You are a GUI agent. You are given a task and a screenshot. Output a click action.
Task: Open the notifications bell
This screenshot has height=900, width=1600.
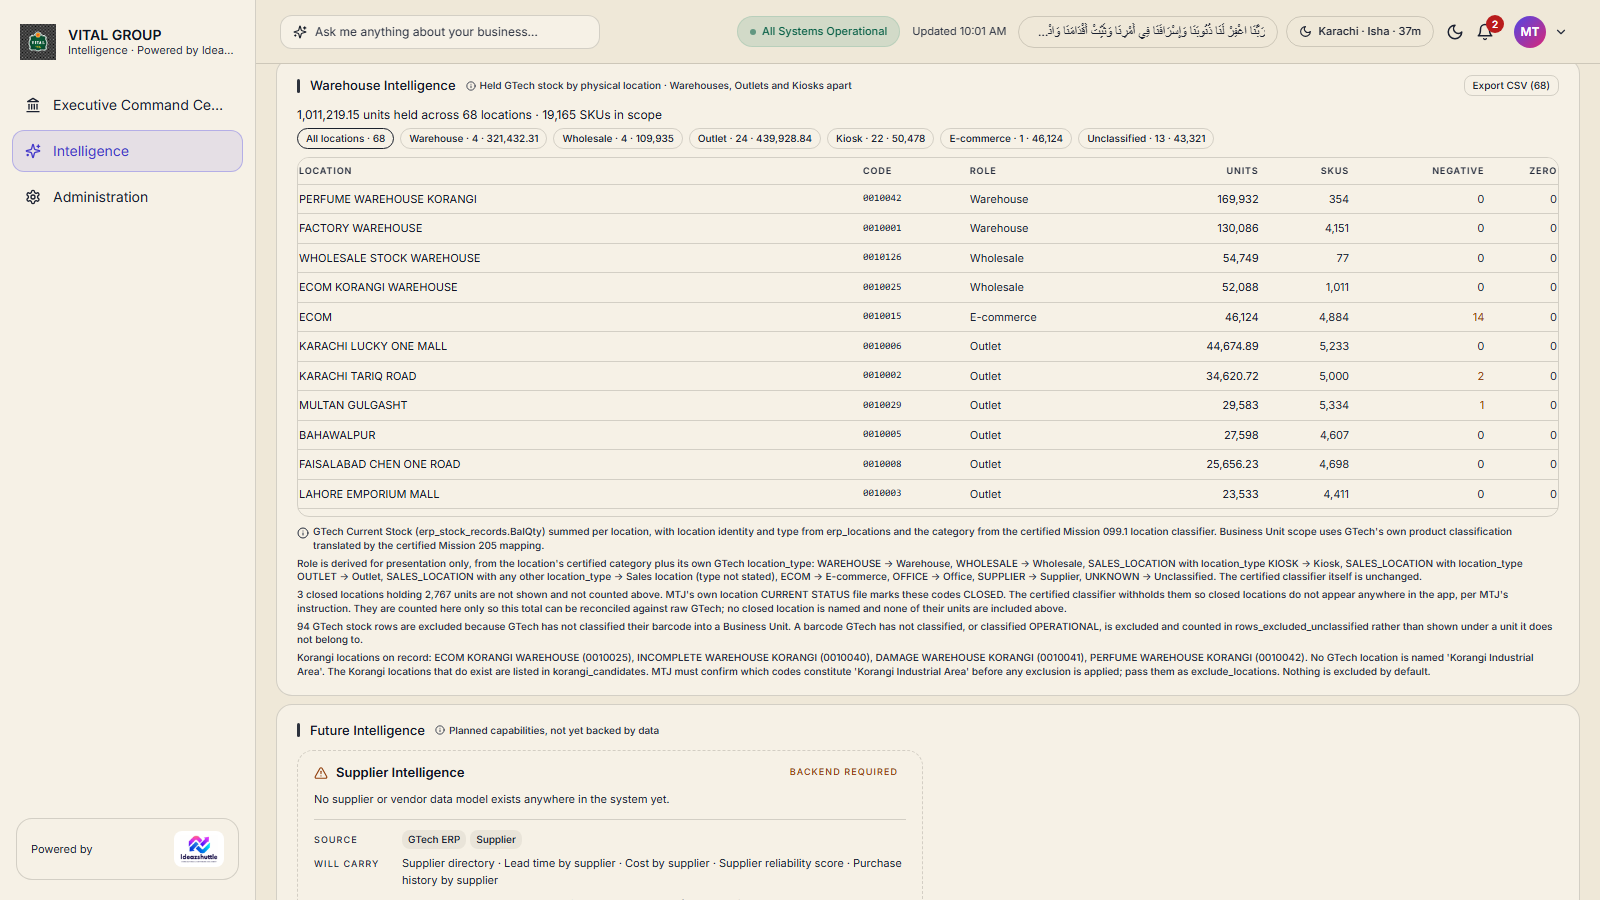pos(1485,32)
